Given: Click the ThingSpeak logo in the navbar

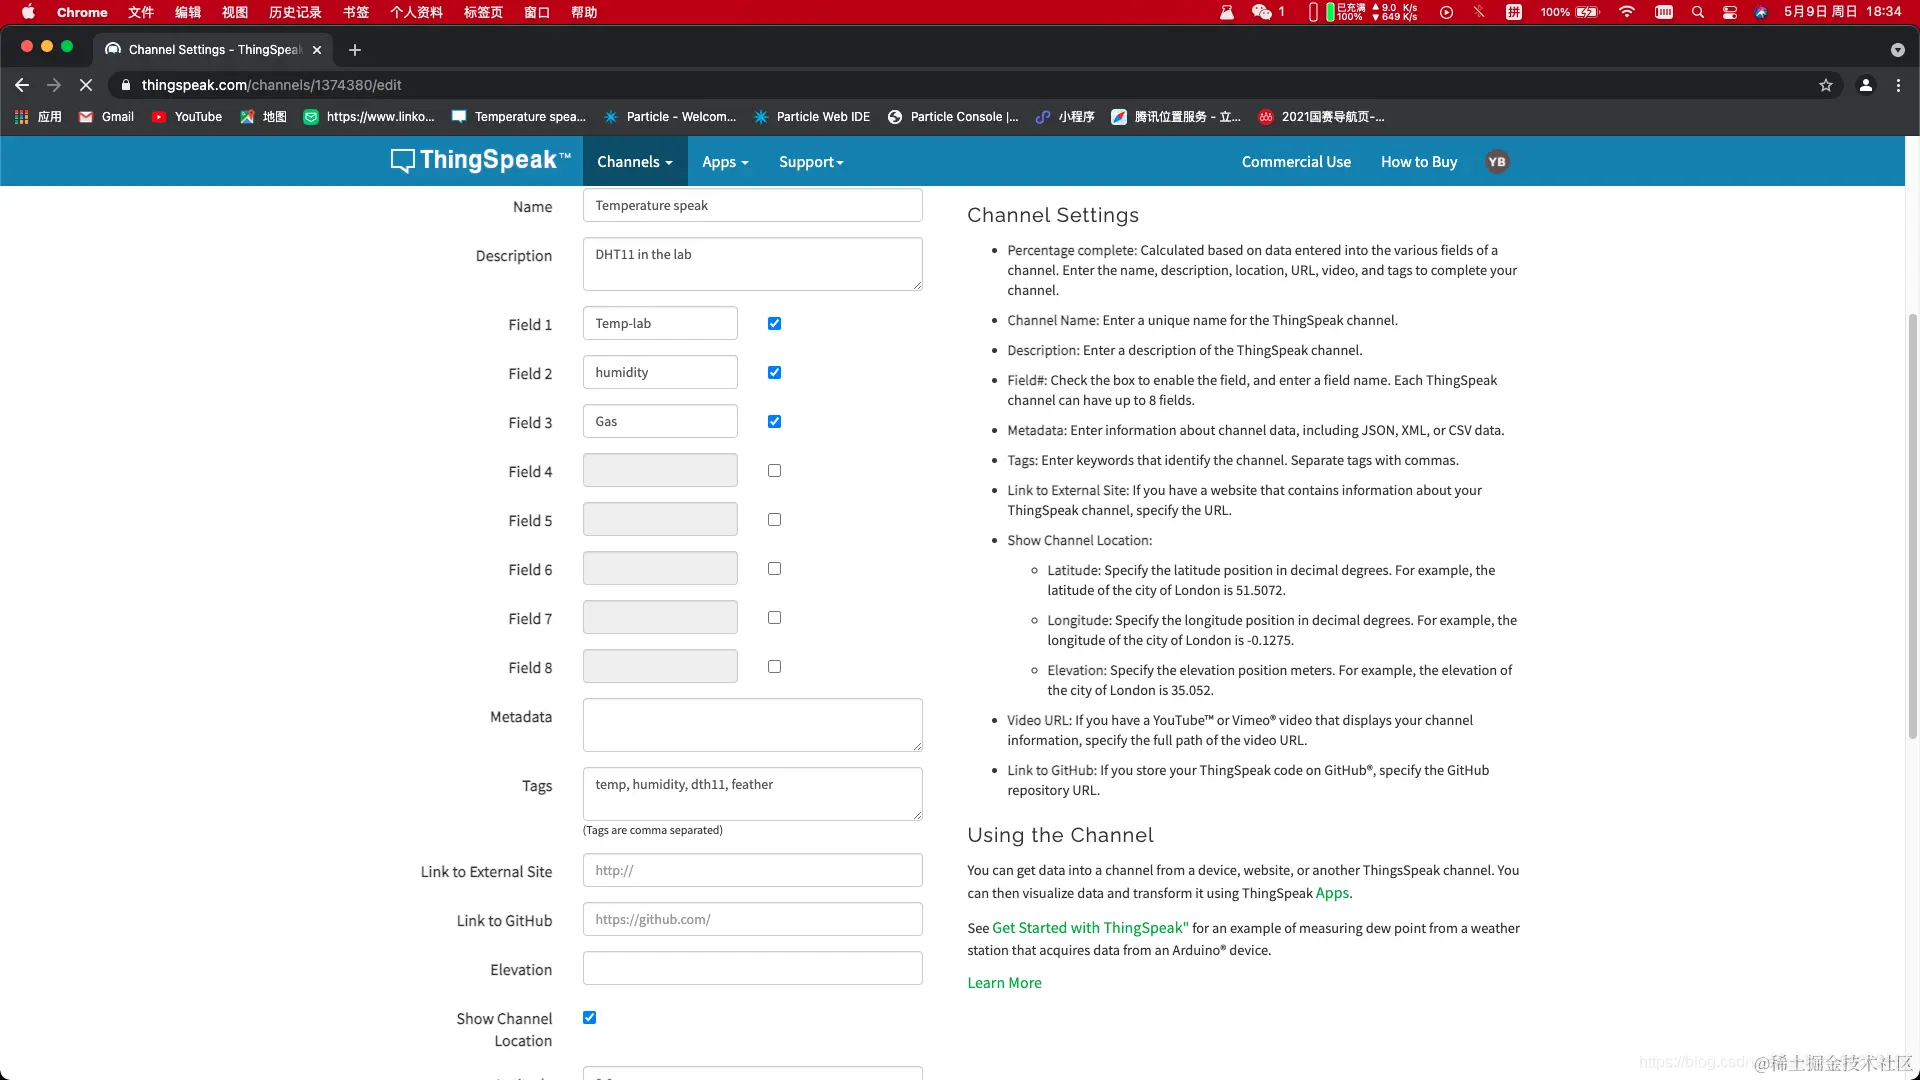Looking at the screenshot, I should 481,161.
